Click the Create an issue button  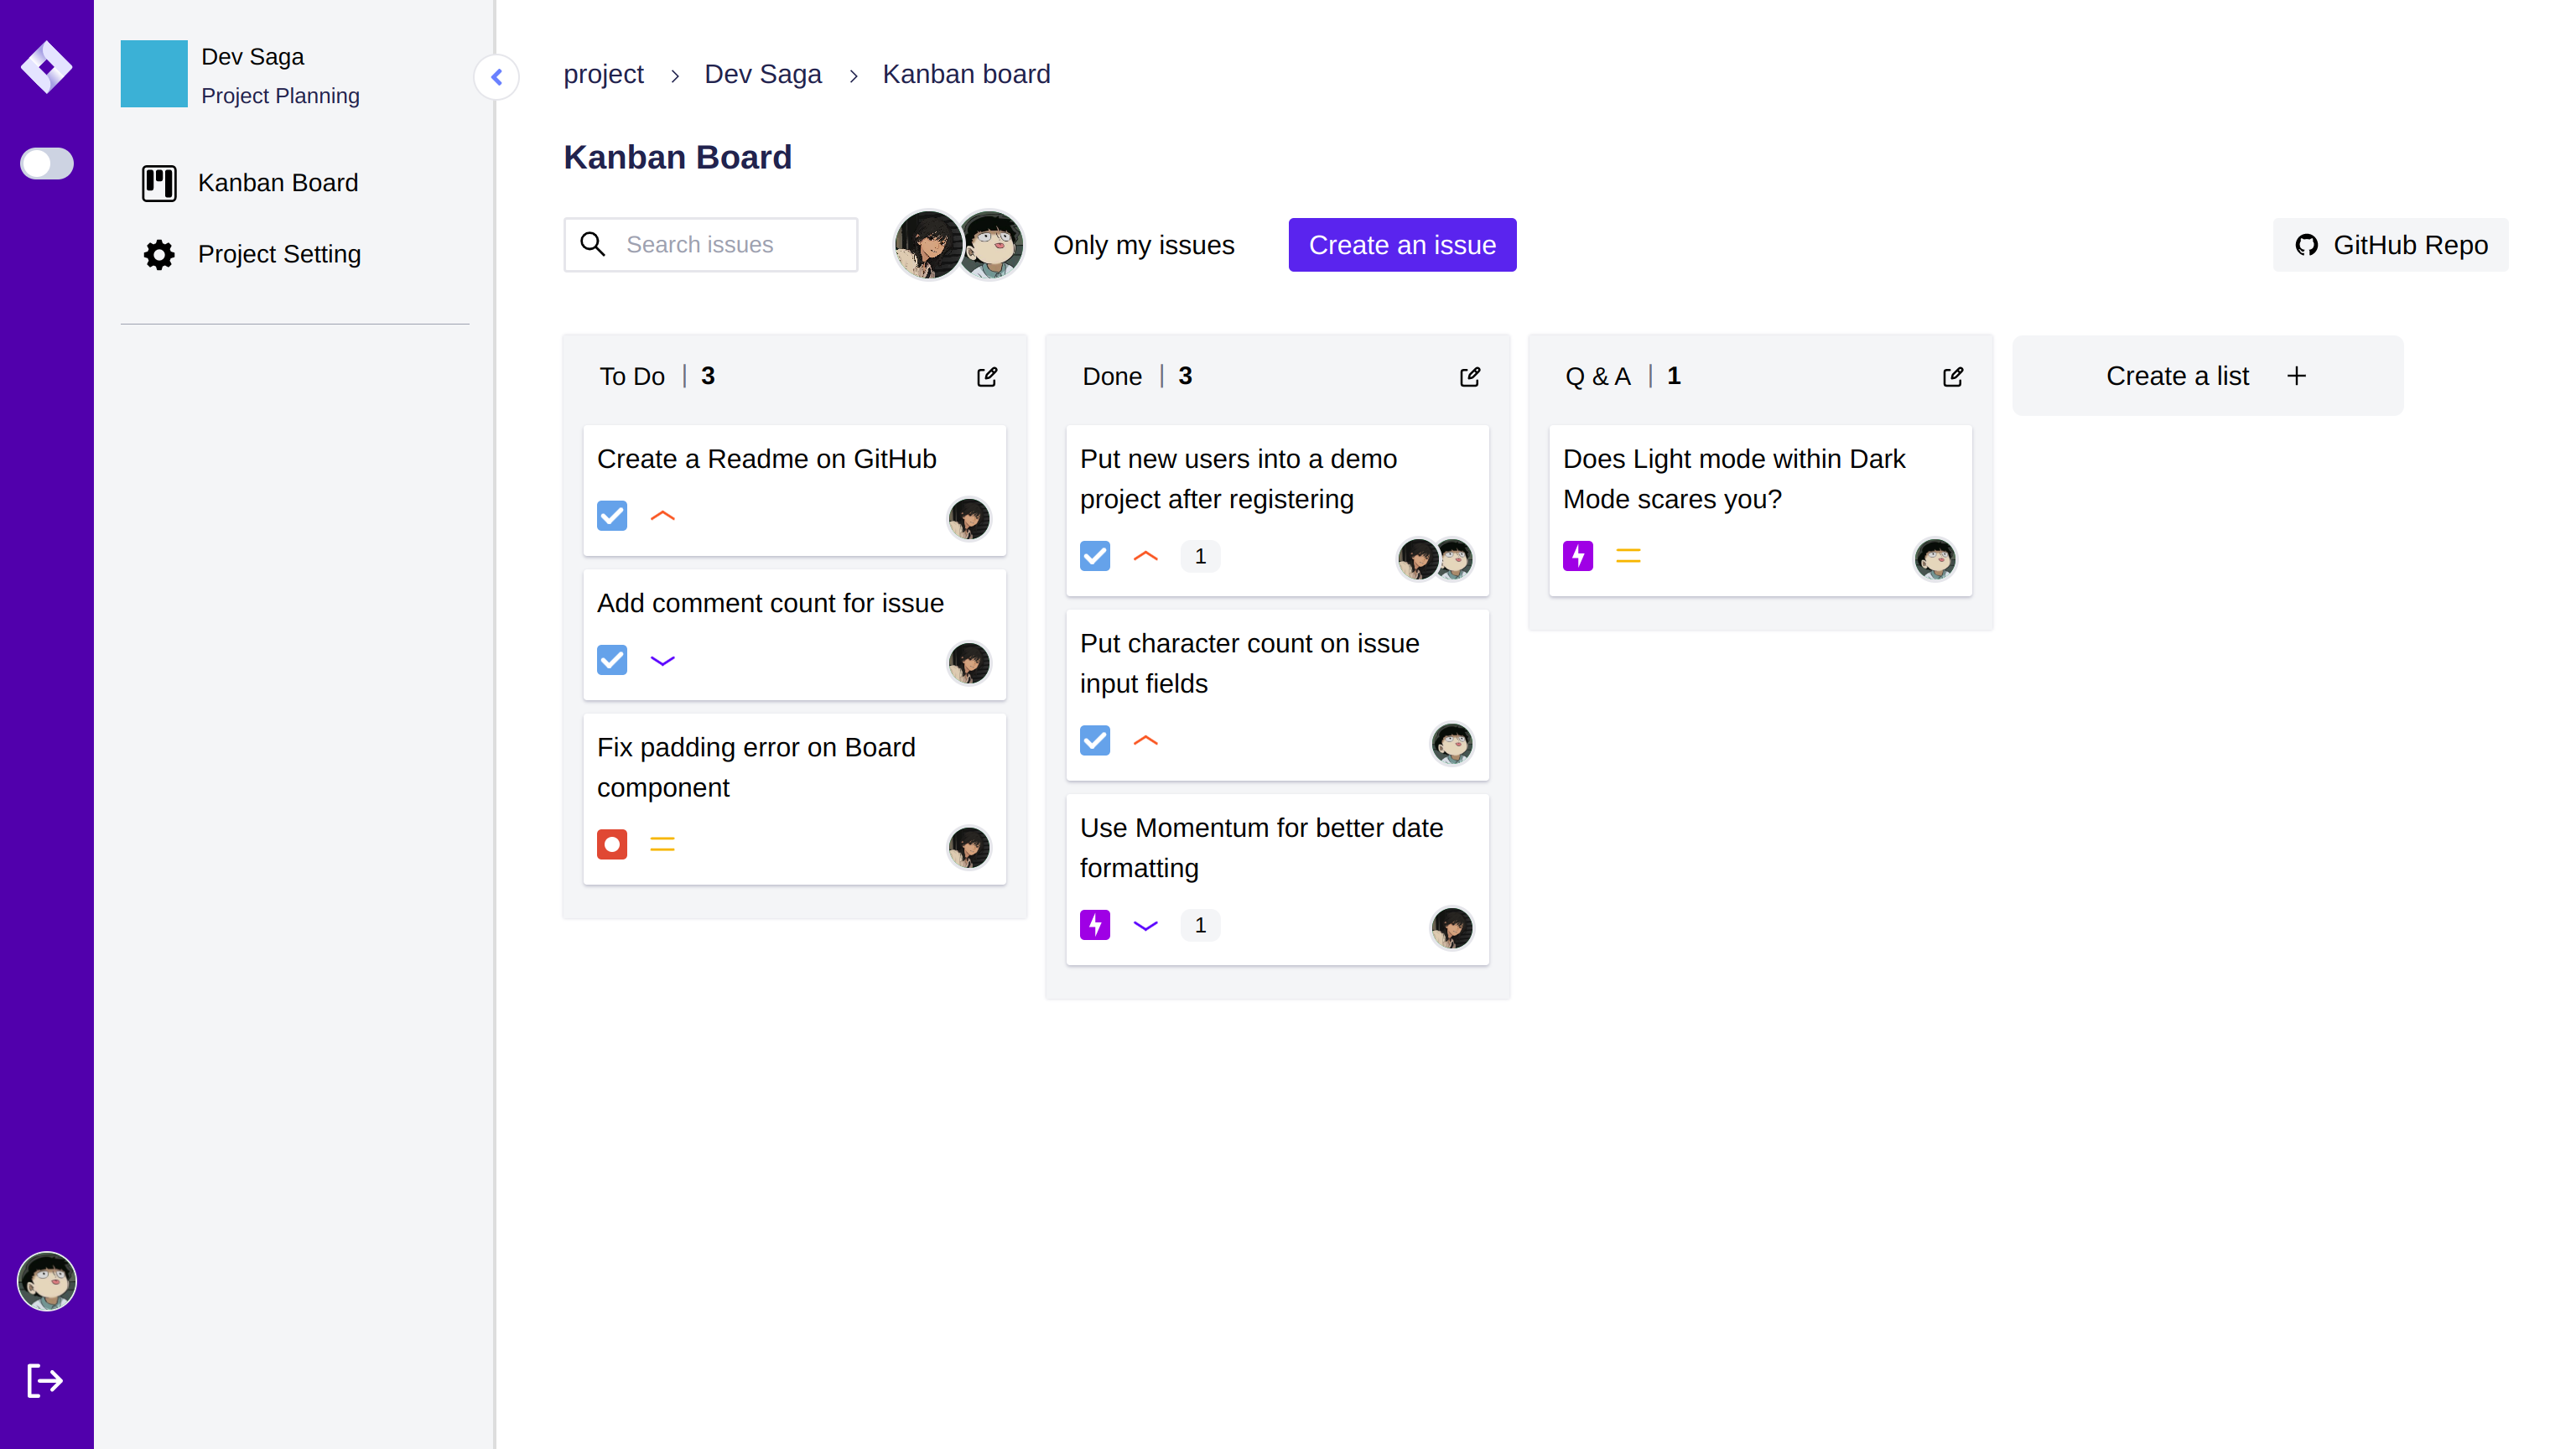(x=1401, y=244)
